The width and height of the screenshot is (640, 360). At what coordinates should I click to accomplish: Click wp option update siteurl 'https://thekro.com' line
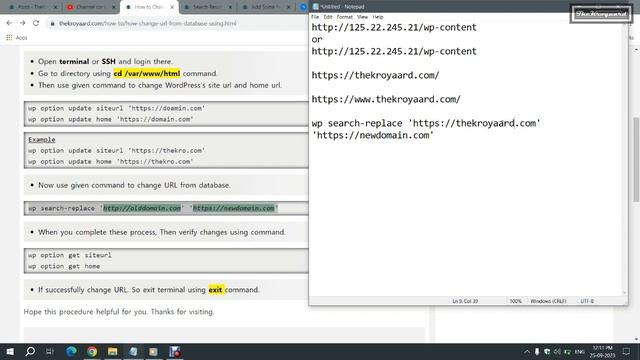(116, 151)
